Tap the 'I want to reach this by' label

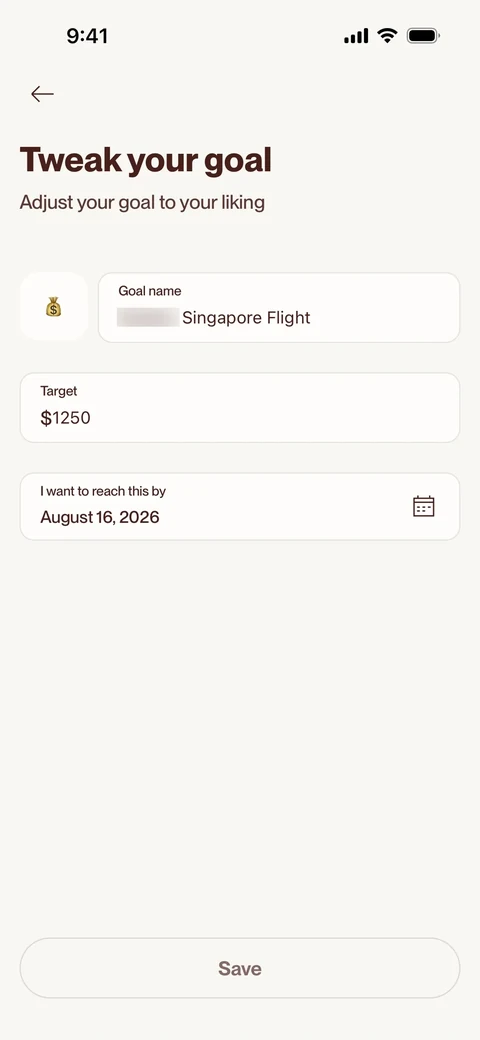[x=103, y=491]
